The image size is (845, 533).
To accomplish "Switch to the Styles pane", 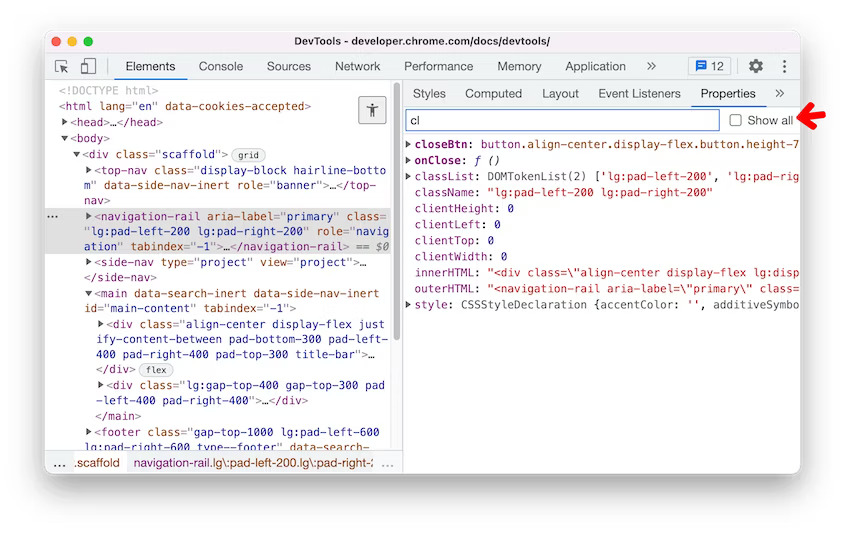I will 429,94.
